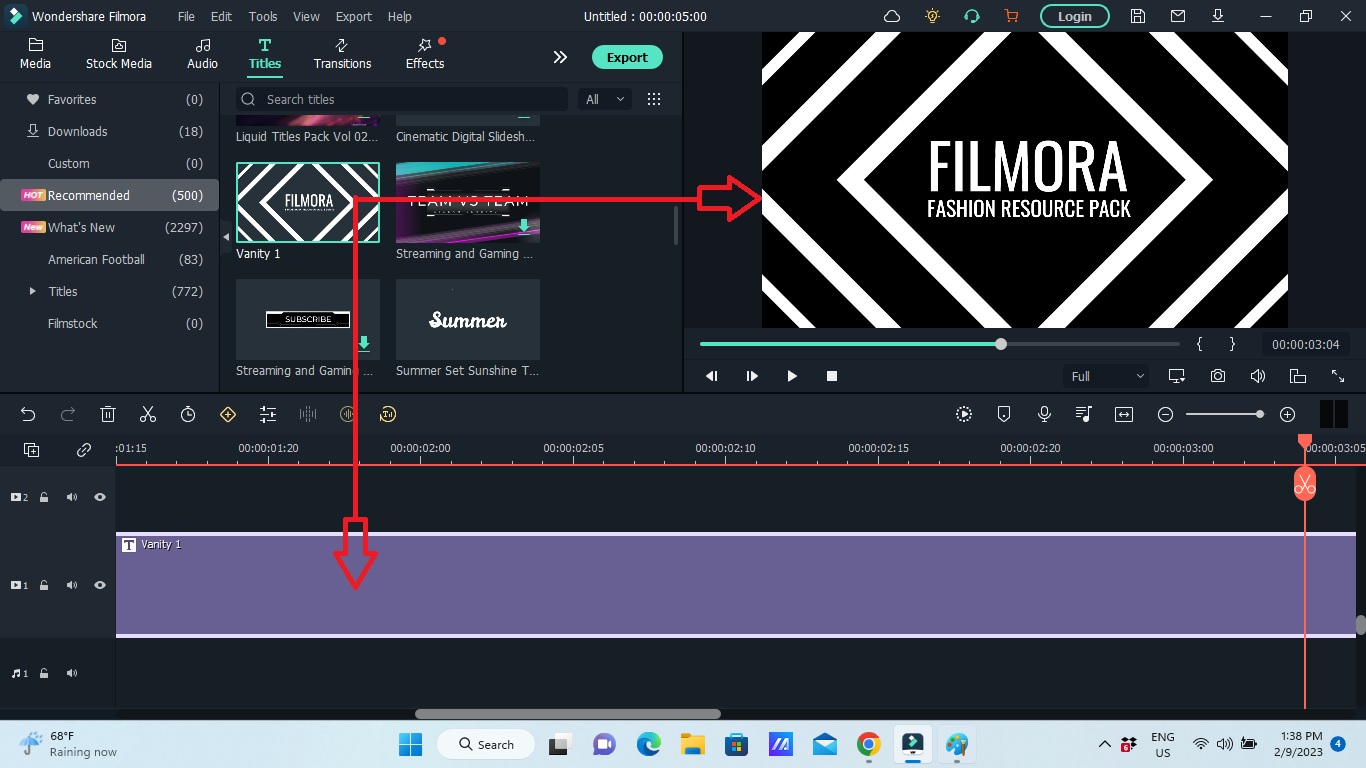Switch to grid view of titles
The height and width of the screenshot is (768, 1366).
coord(654,99)
